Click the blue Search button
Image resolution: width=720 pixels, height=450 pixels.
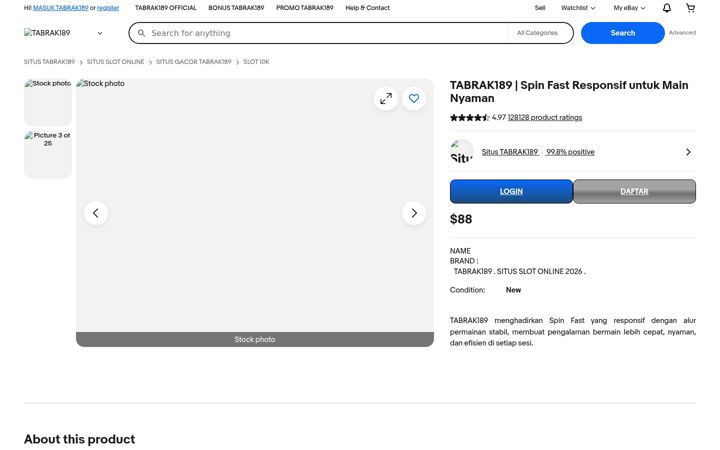pos(623,33)
